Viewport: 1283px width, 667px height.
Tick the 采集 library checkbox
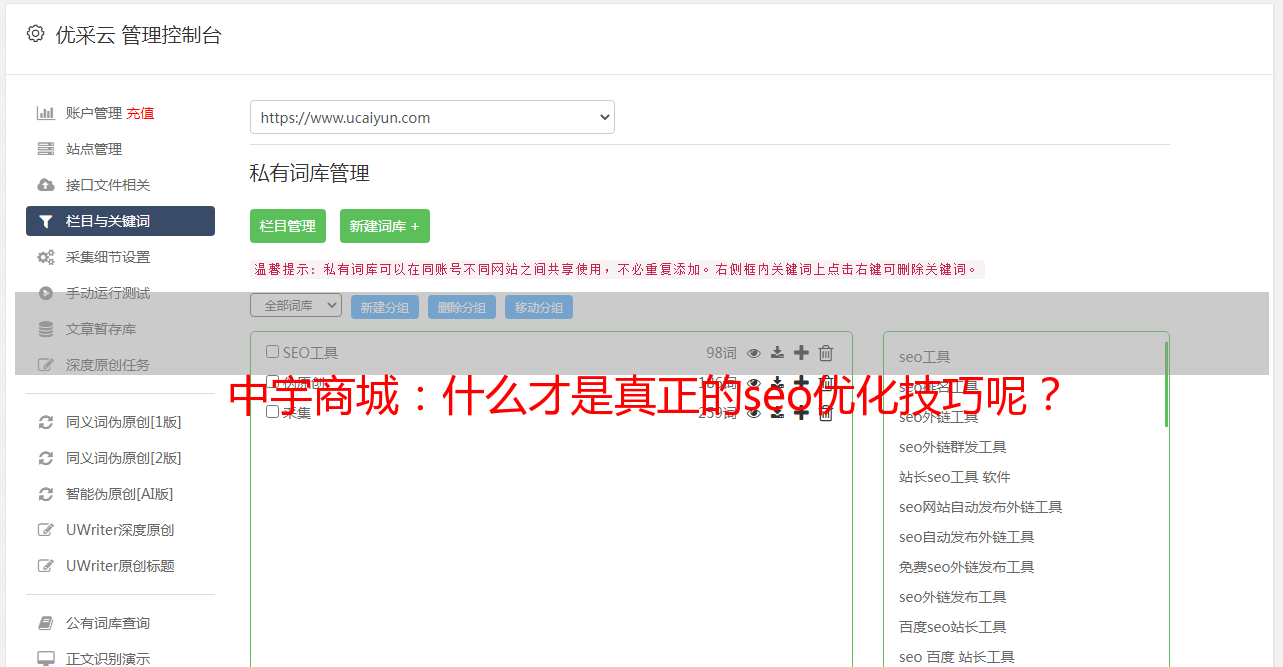pos(272,411)
